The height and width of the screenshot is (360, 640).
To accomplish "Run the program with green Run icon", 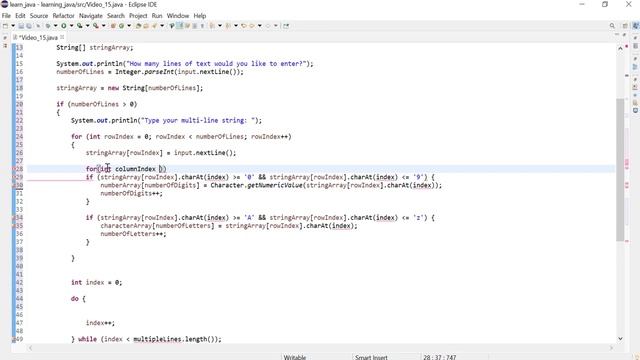I will 64,26.
